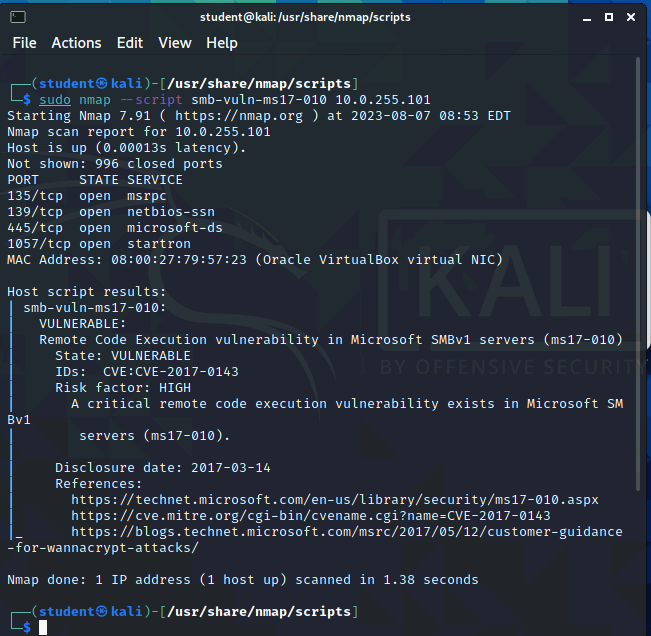Click 'Host script results:' line
The image size is (651, 636).
click(86, 292)
